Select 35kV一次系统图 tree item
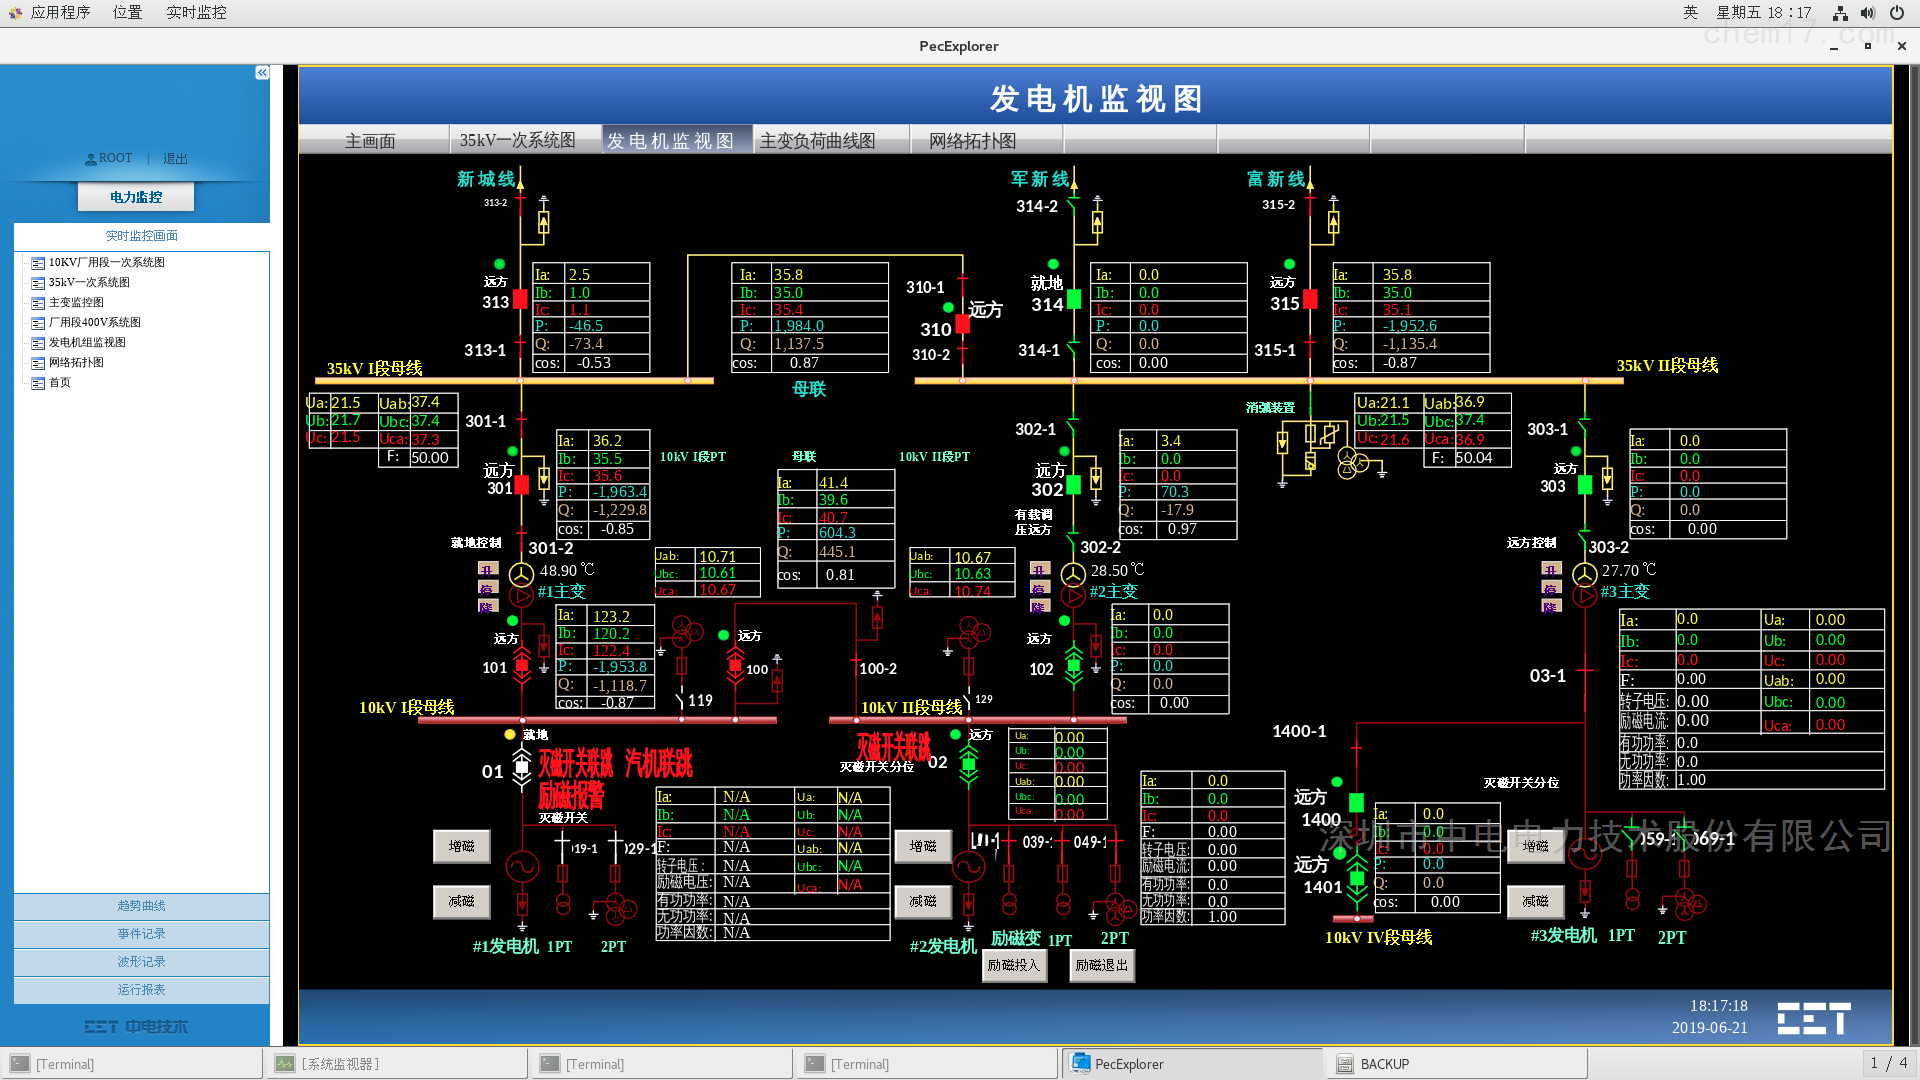This screenshot has height=1080, width=1920. pos(88,283)
